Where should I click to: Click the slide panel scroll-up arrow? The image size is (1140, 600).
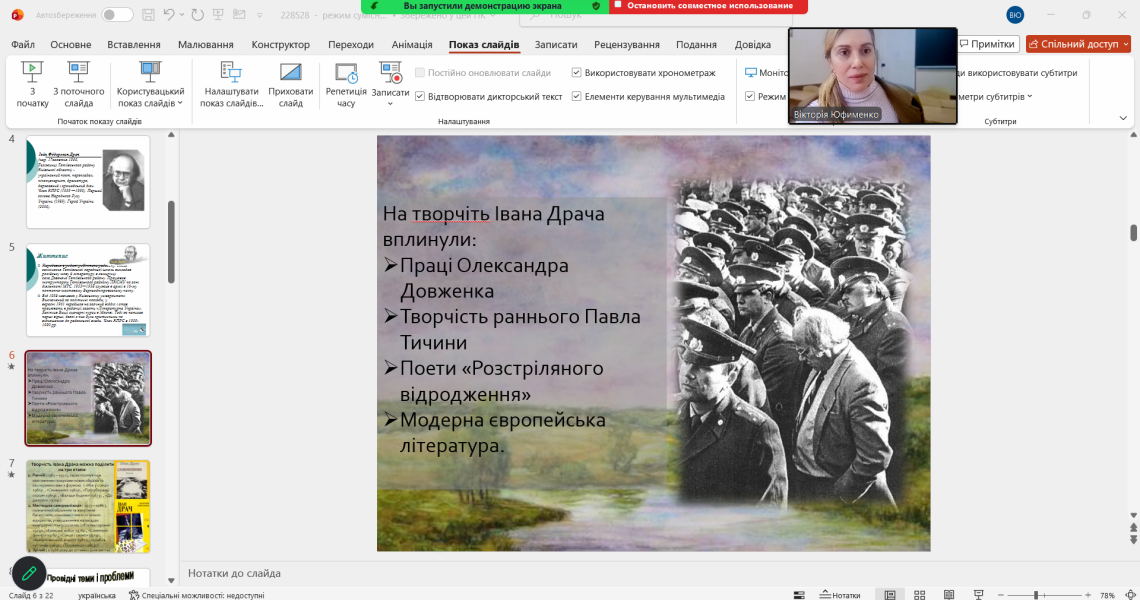point(172,135)
